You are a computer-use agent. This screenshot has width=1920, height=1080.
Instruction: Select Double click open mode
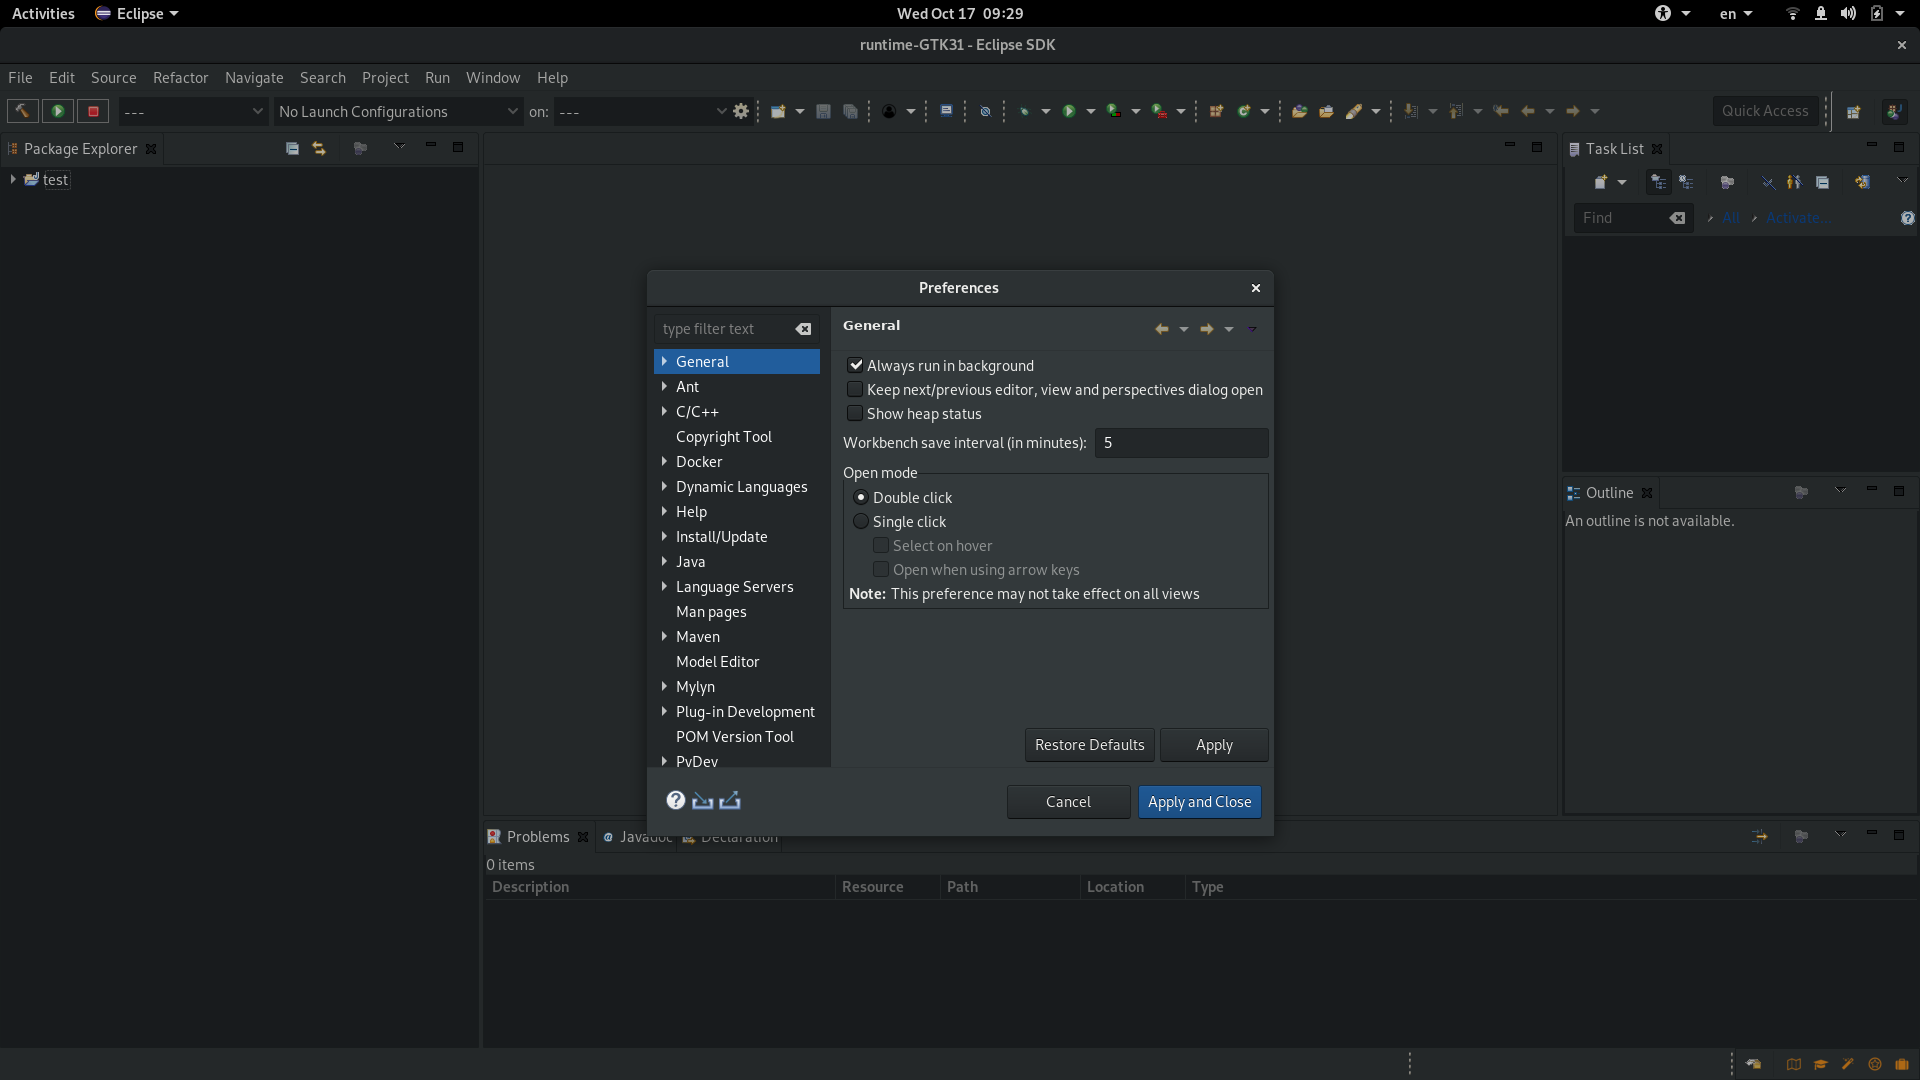[860, 497]
